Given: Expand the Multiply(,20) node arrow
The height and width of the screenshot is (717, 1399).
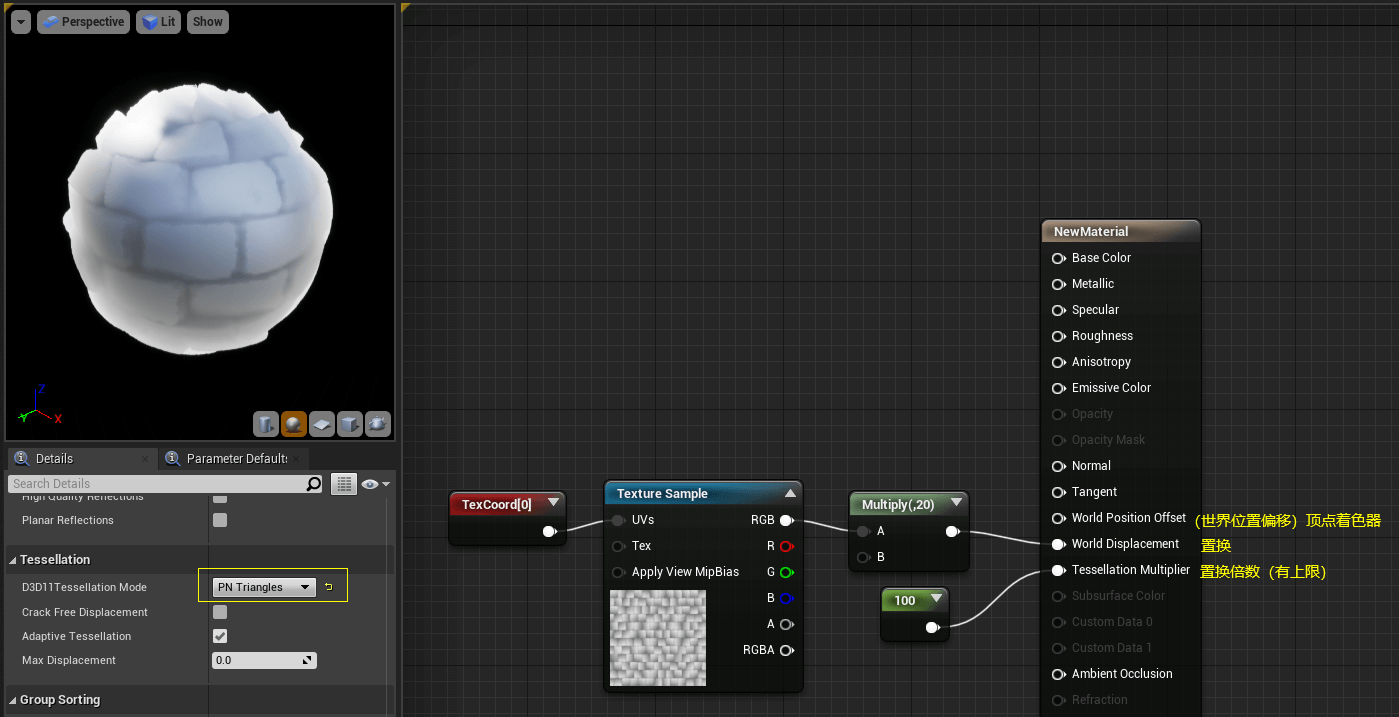Looking at the screenshot, I should tap(956, 503).
